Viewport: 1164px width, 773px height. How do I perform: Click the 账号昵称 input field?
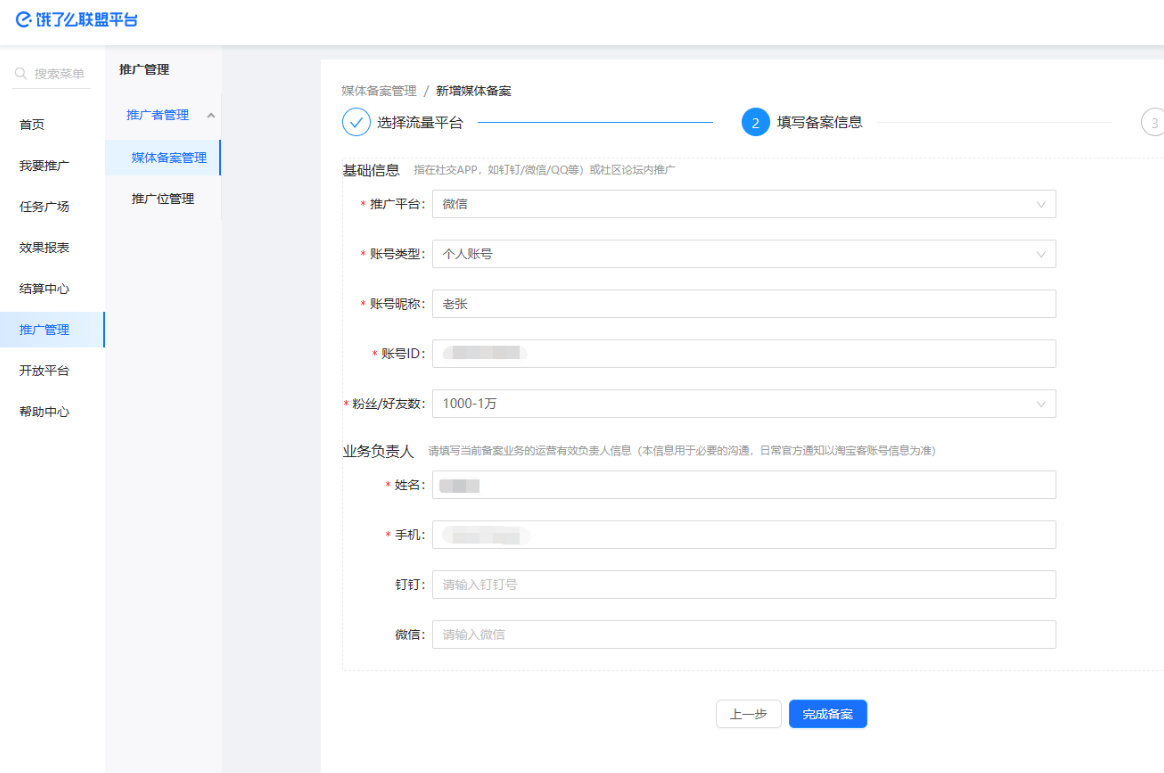coord(743,304)
